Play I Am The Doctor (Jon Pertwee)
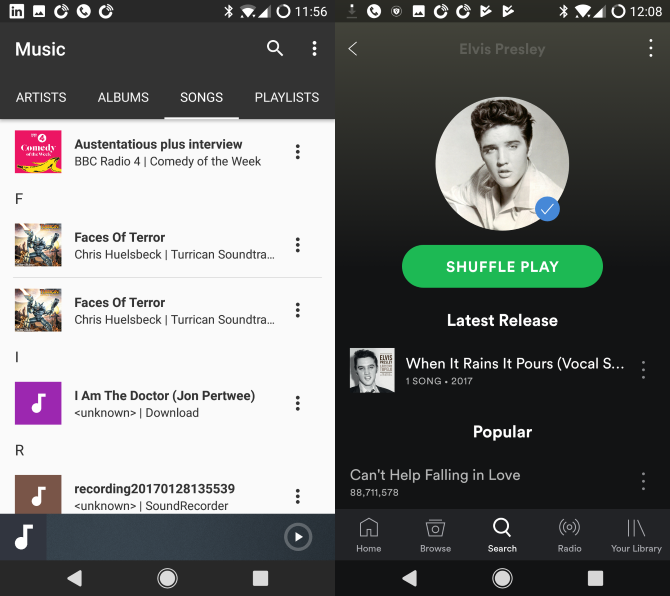Screen dimensions: 670x596 point(168,403)
